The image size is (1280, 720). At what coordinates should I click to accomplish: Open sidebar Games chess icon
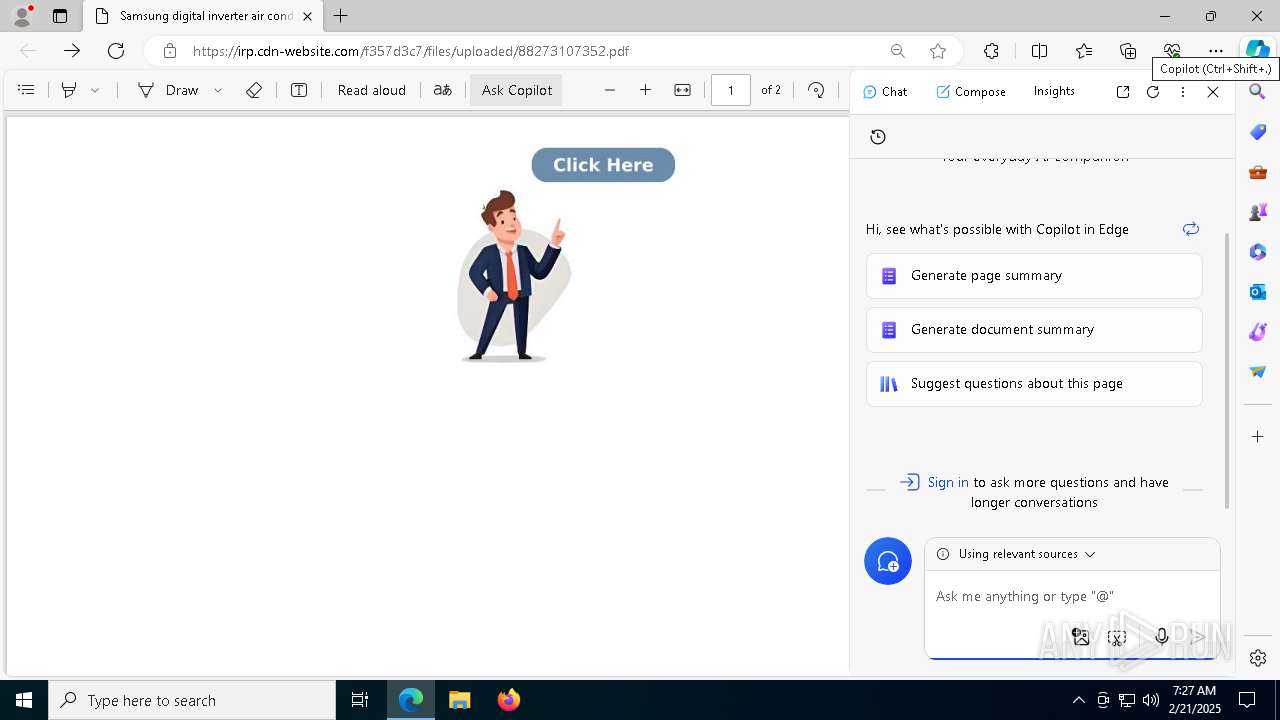(1258, 212)
